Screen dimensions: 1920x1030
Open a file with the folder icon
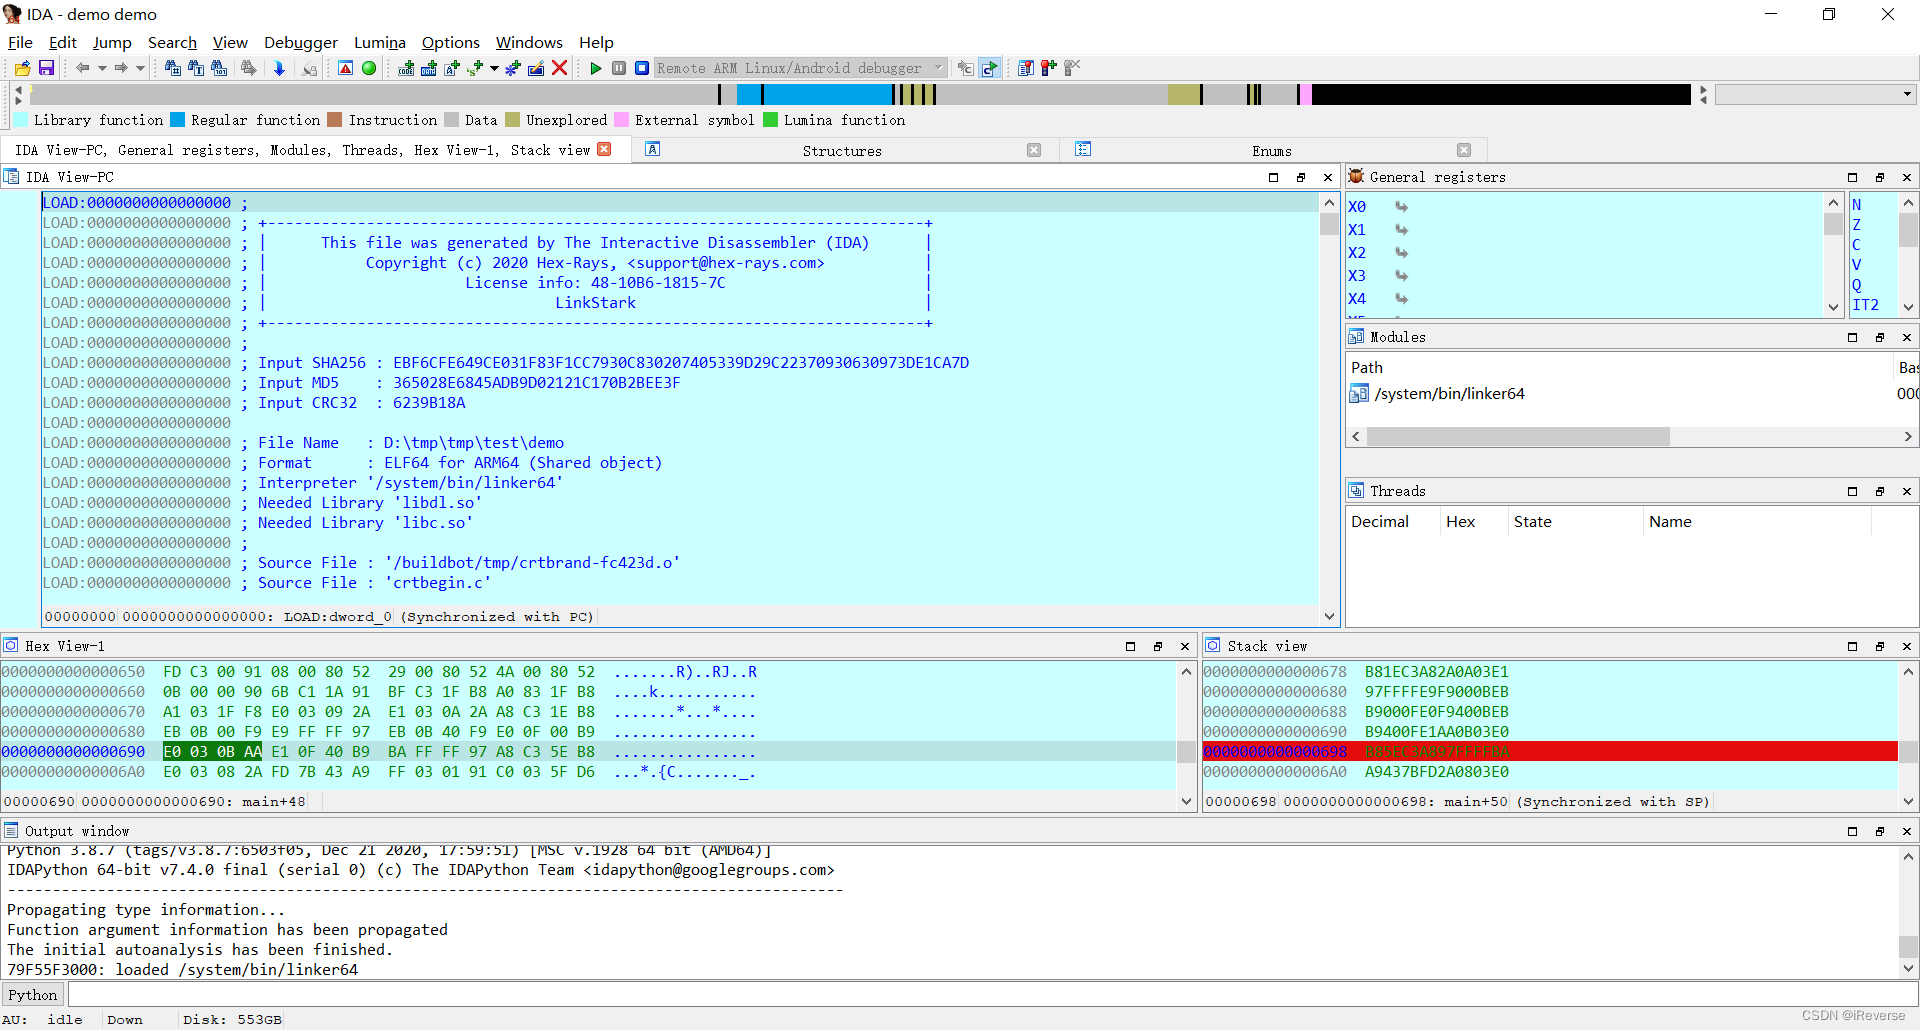(x=22, y=68)
